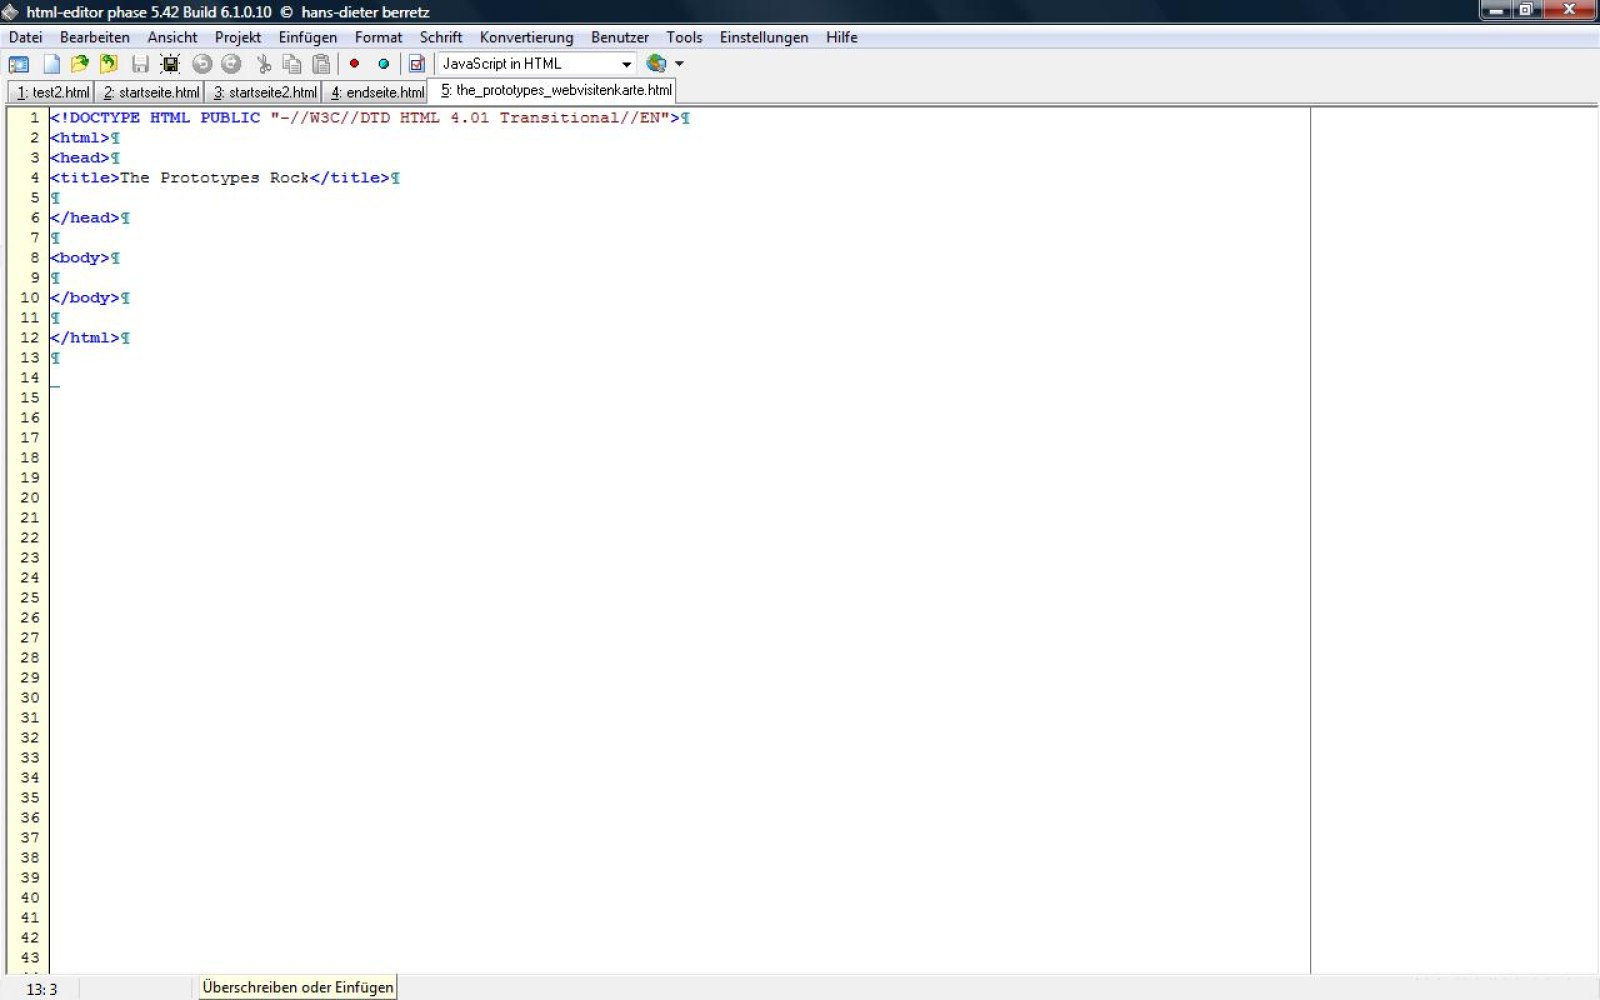Click the checkmark validation icon
The image size is (1600, 1000).
[417, 64]
